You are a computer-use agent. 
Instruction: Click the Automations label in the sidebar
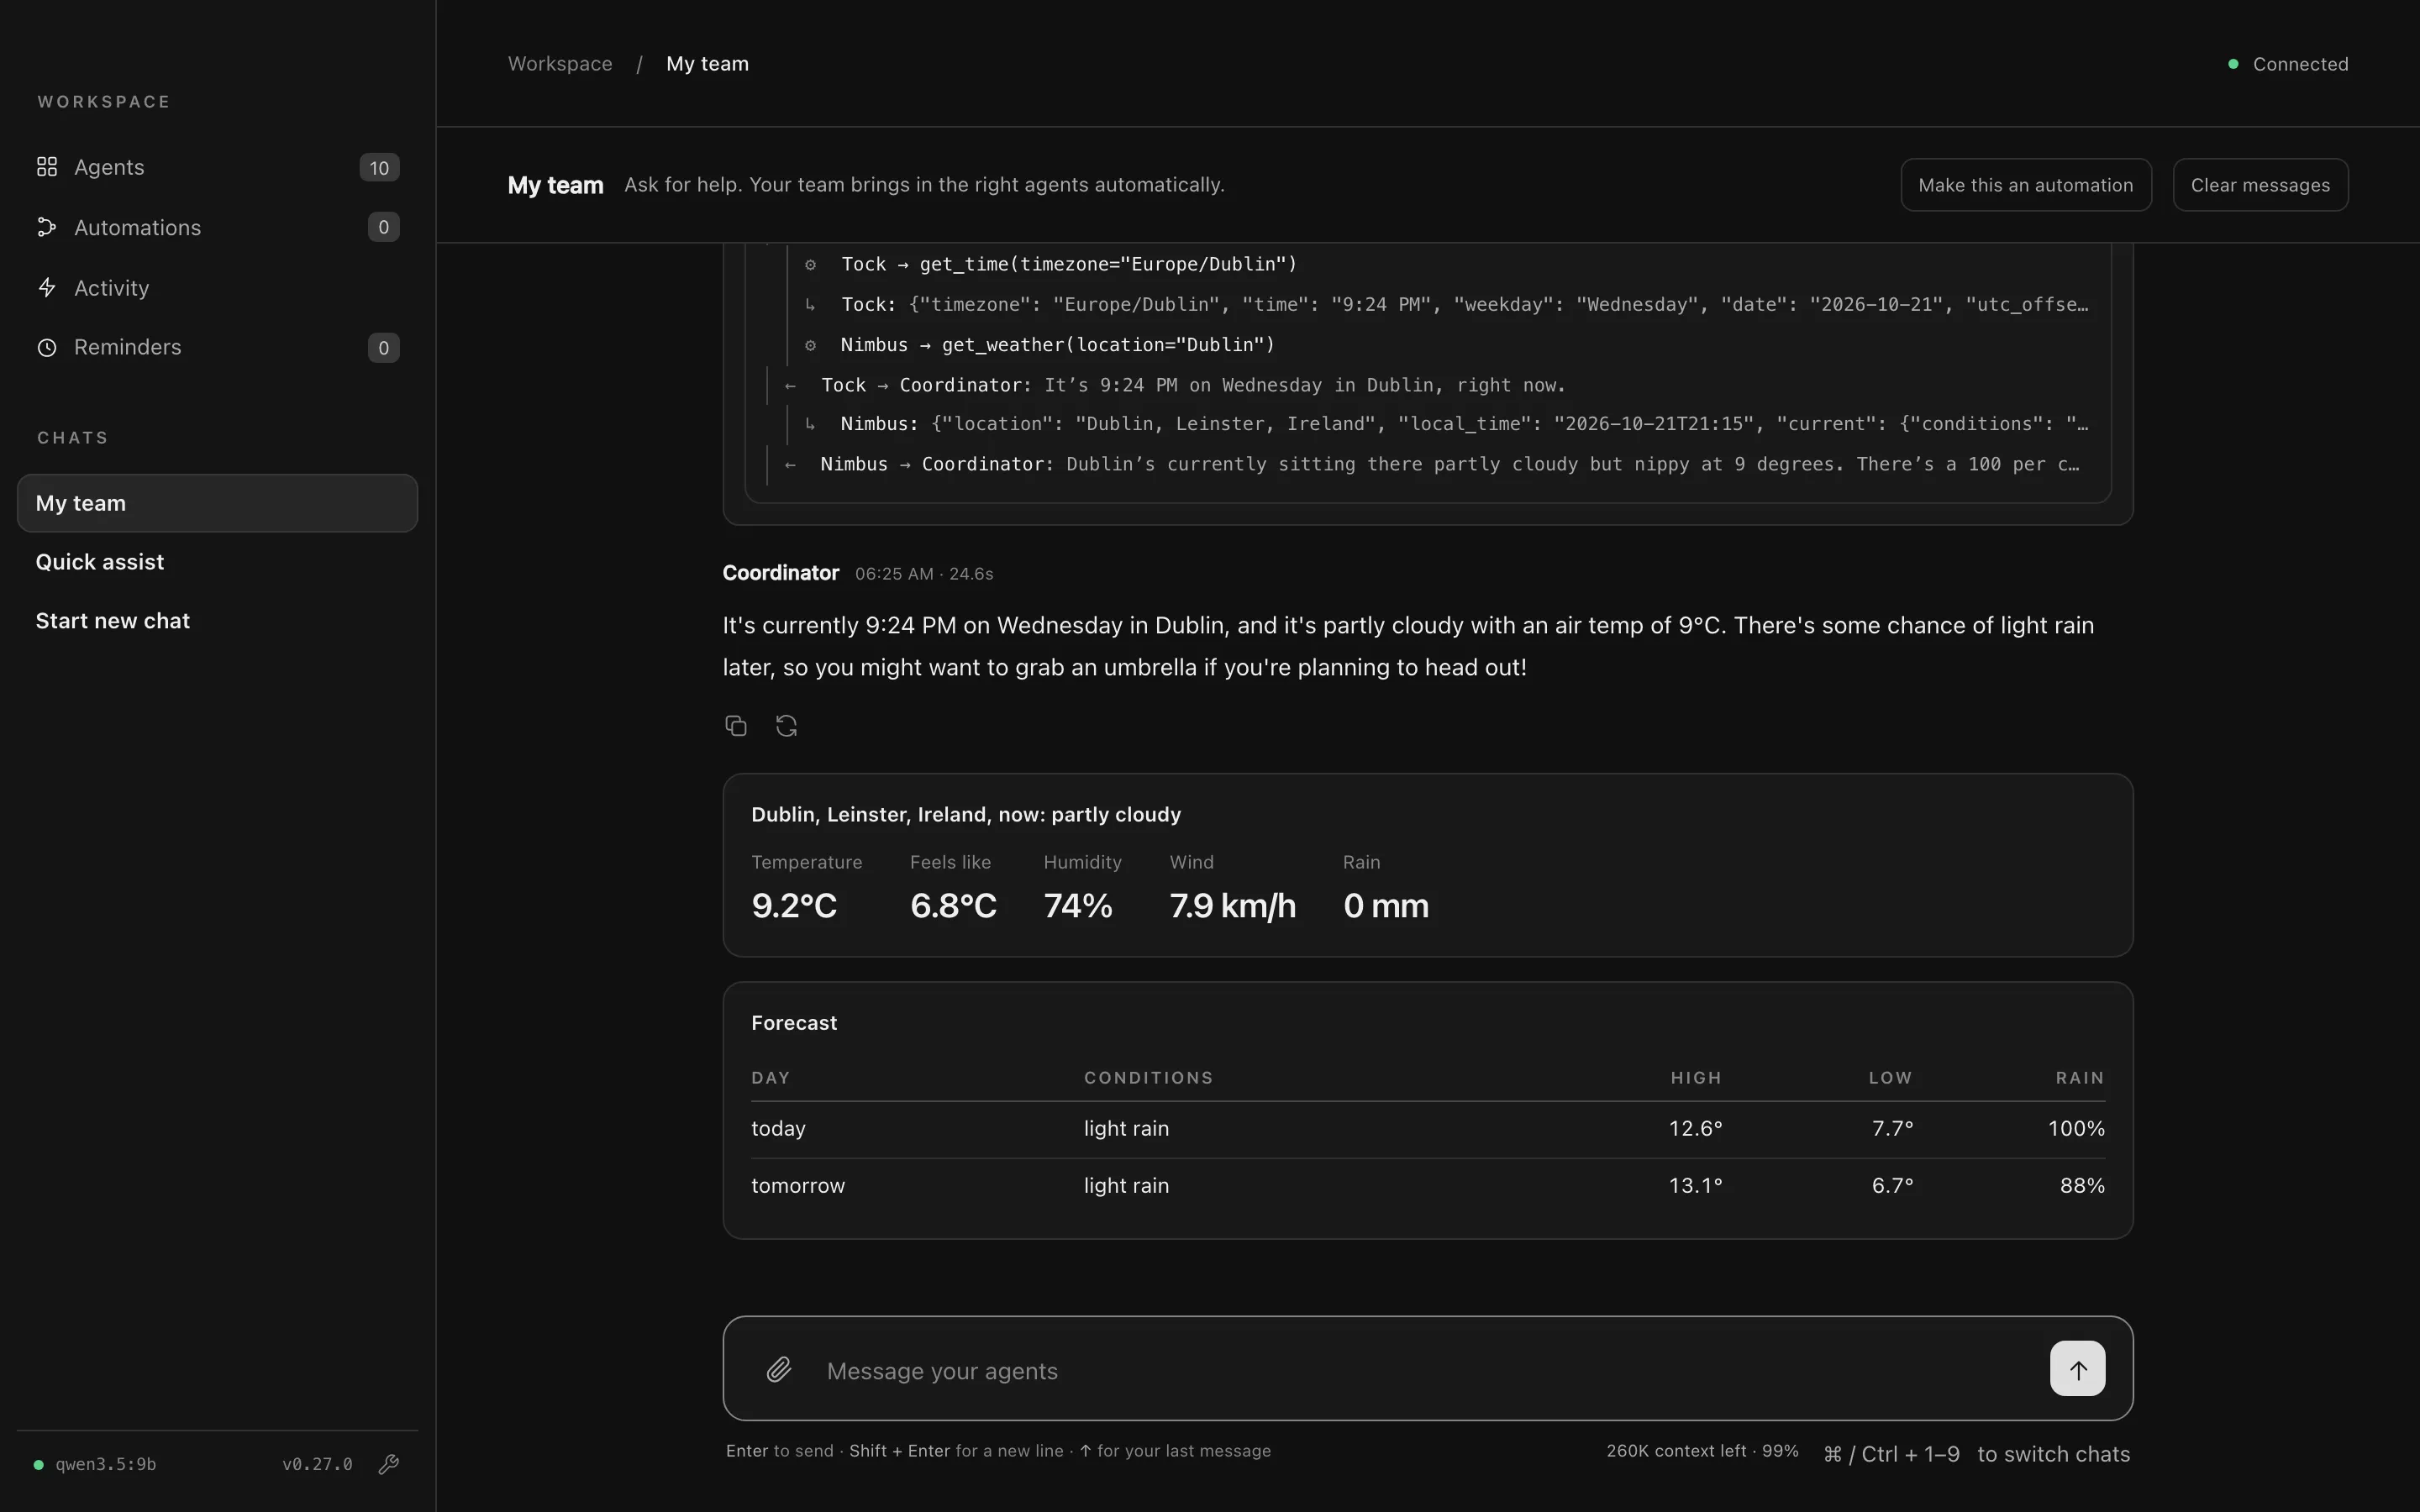point(138,228)
